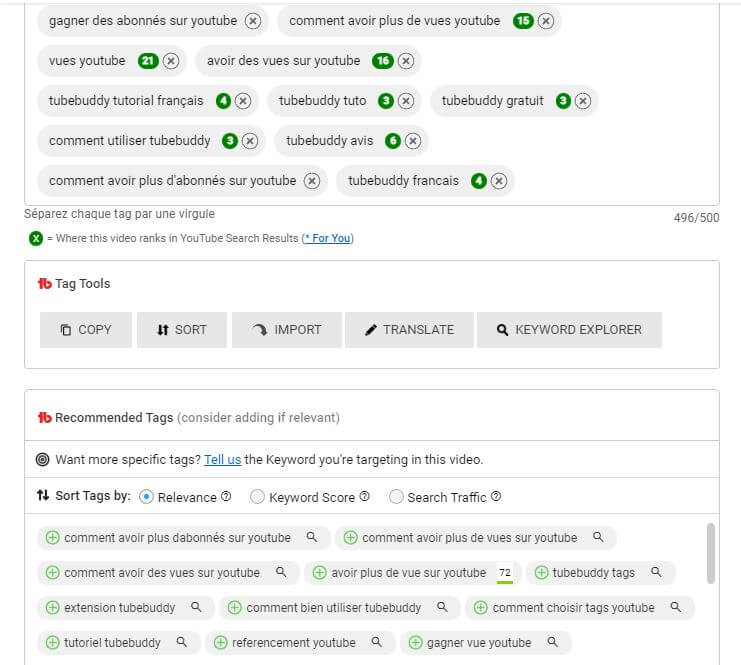741x665 pixels.
Task: Select Keyword Score sort option
Action: [x=257, y=497]
